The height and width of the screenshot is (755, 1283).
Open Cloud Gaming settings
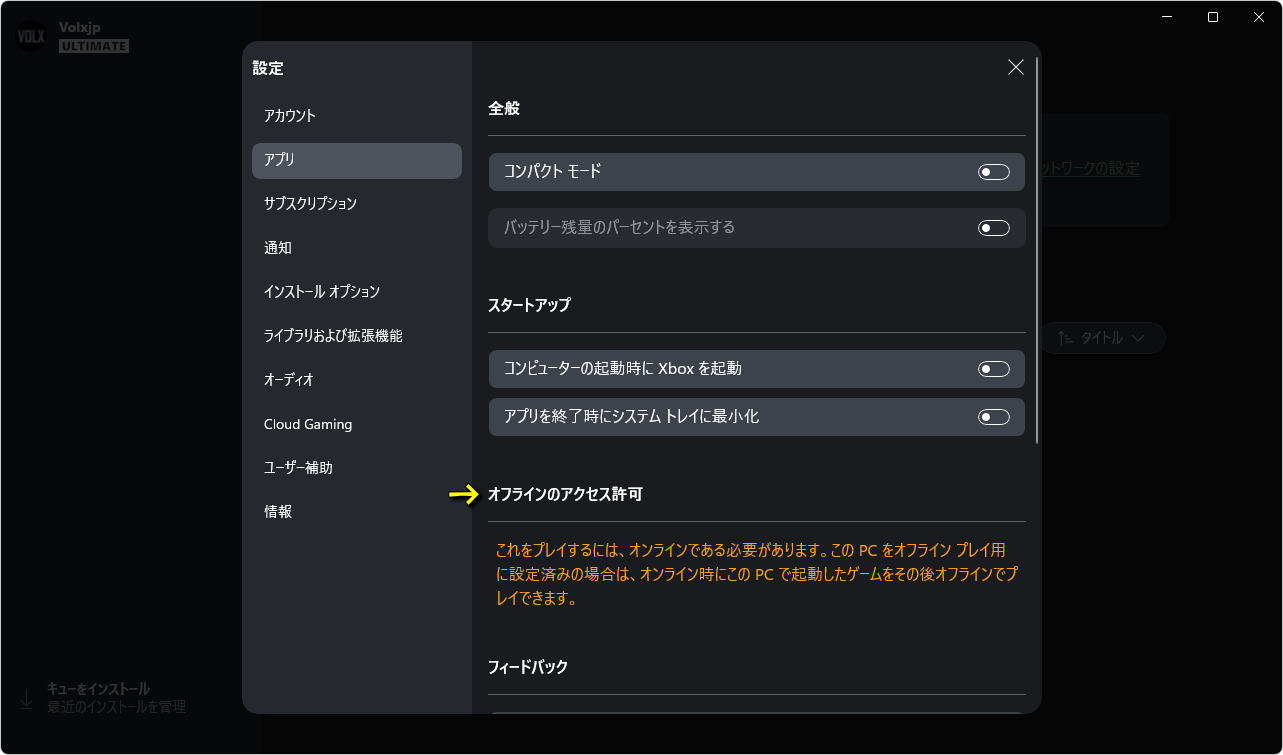point(356,424)
